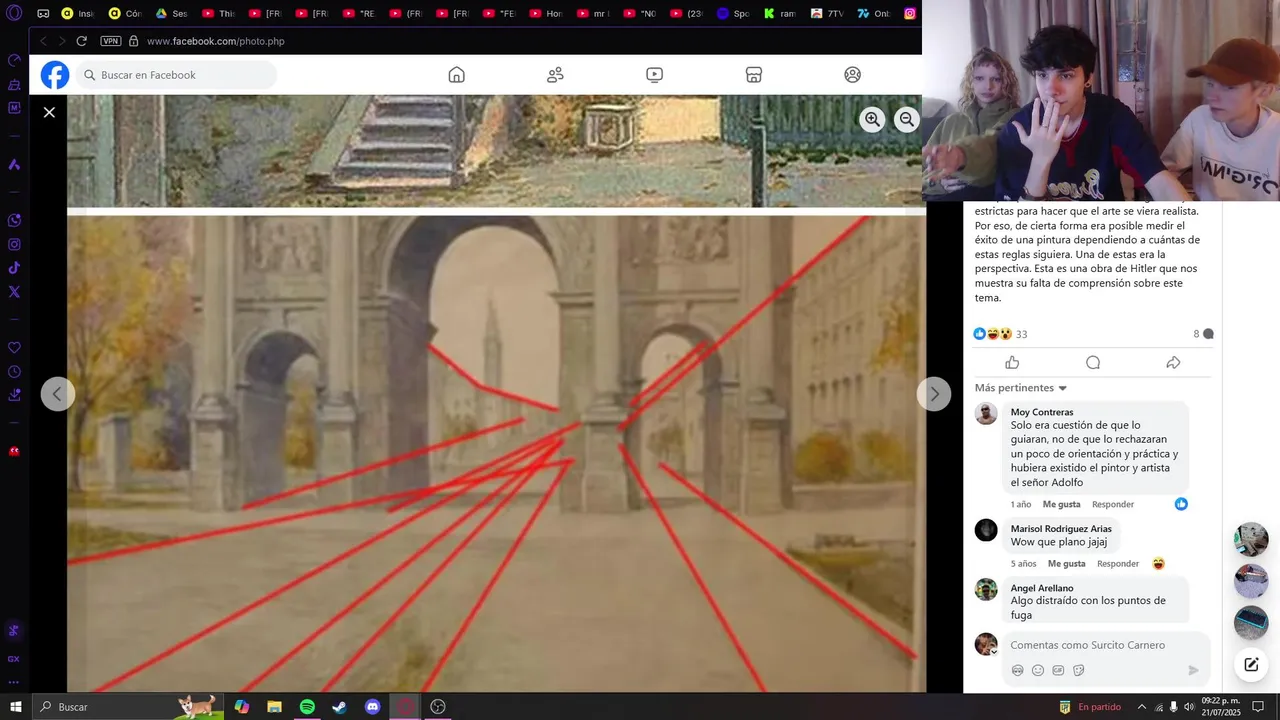Open the Windows Start button
The width and height of the screenshot is (1280, 720).
click(x=16, y=707)
